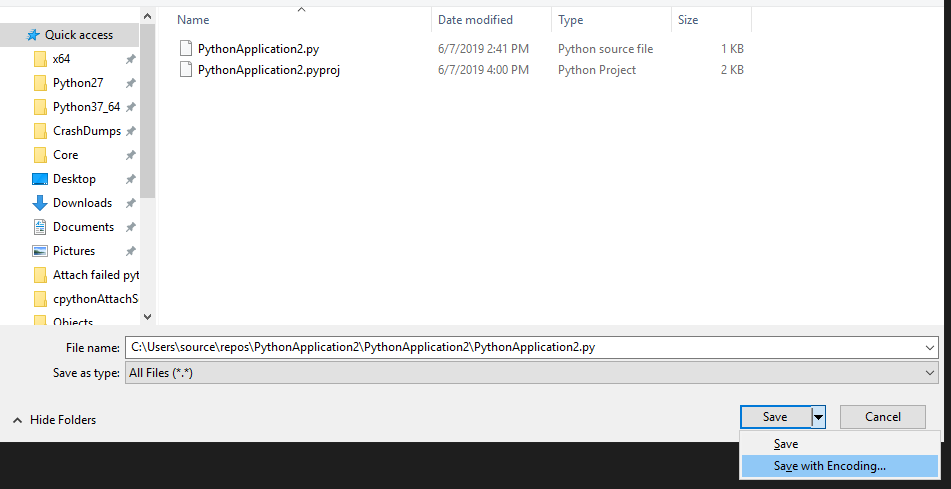This screenshot has width=951, height=489.
Task: Click the Downloads arrow icon
Action: pyautogui.click(x=40, y=203)
